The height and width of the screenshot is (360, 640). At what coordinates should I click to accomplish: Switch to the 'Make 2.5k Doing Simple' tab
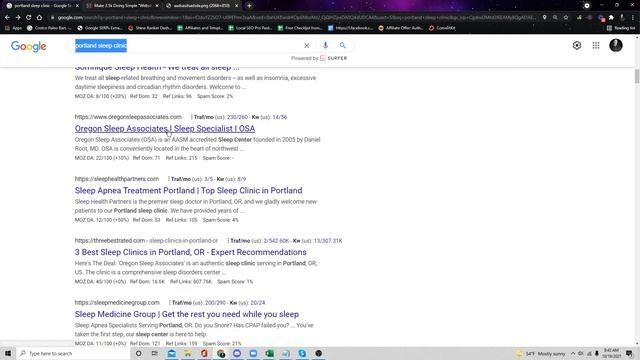pos(122,6)
